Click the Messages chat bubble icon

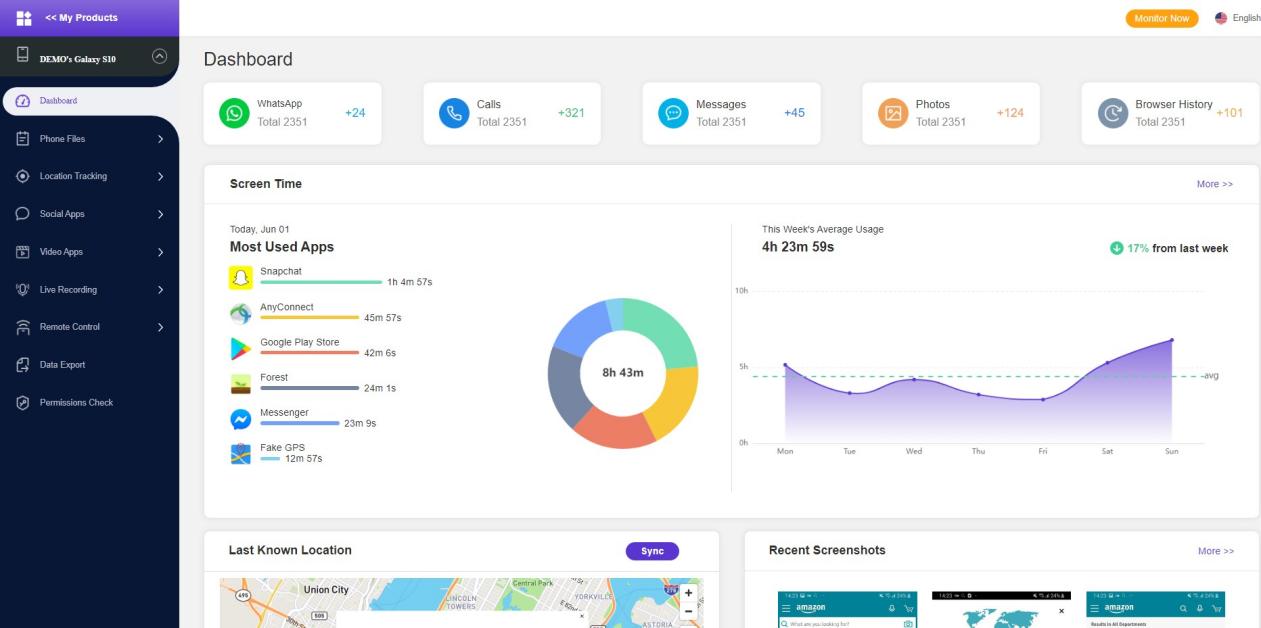[x=673, y=113]
